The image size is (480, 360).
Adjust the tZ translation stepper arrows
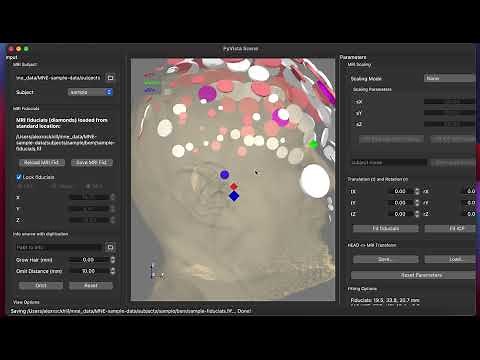click(x=417, y=214)
